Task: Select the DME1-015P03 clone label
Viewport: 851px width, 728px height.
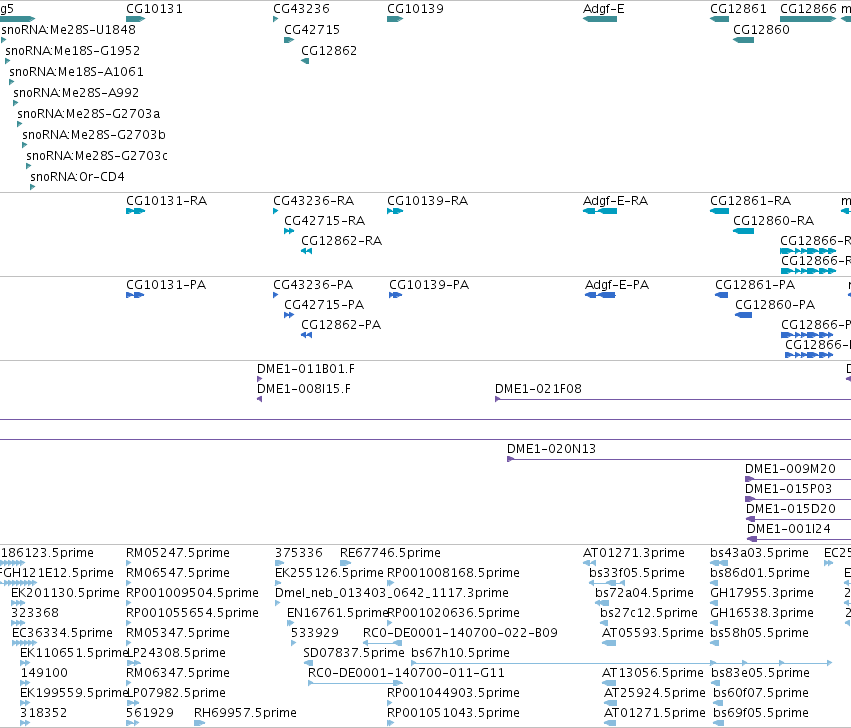Action: [x=788, y=489]
